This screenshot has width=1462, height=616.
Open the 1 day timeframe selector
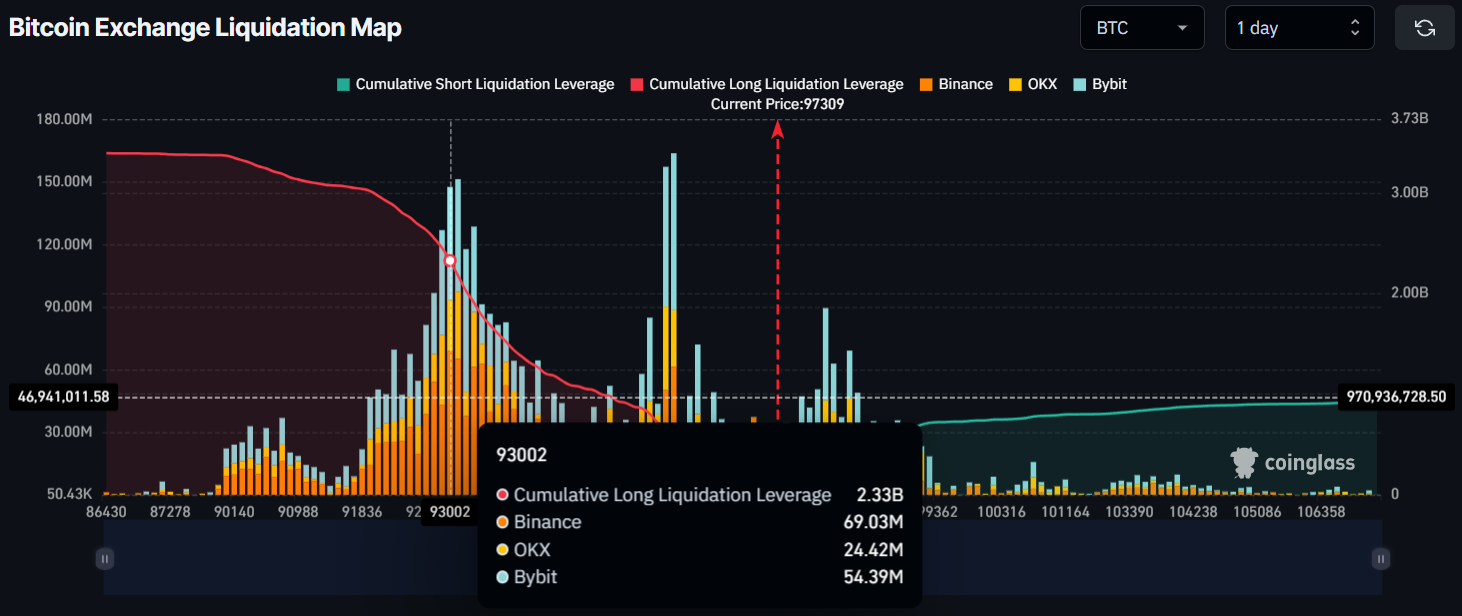pos(1299,27)
